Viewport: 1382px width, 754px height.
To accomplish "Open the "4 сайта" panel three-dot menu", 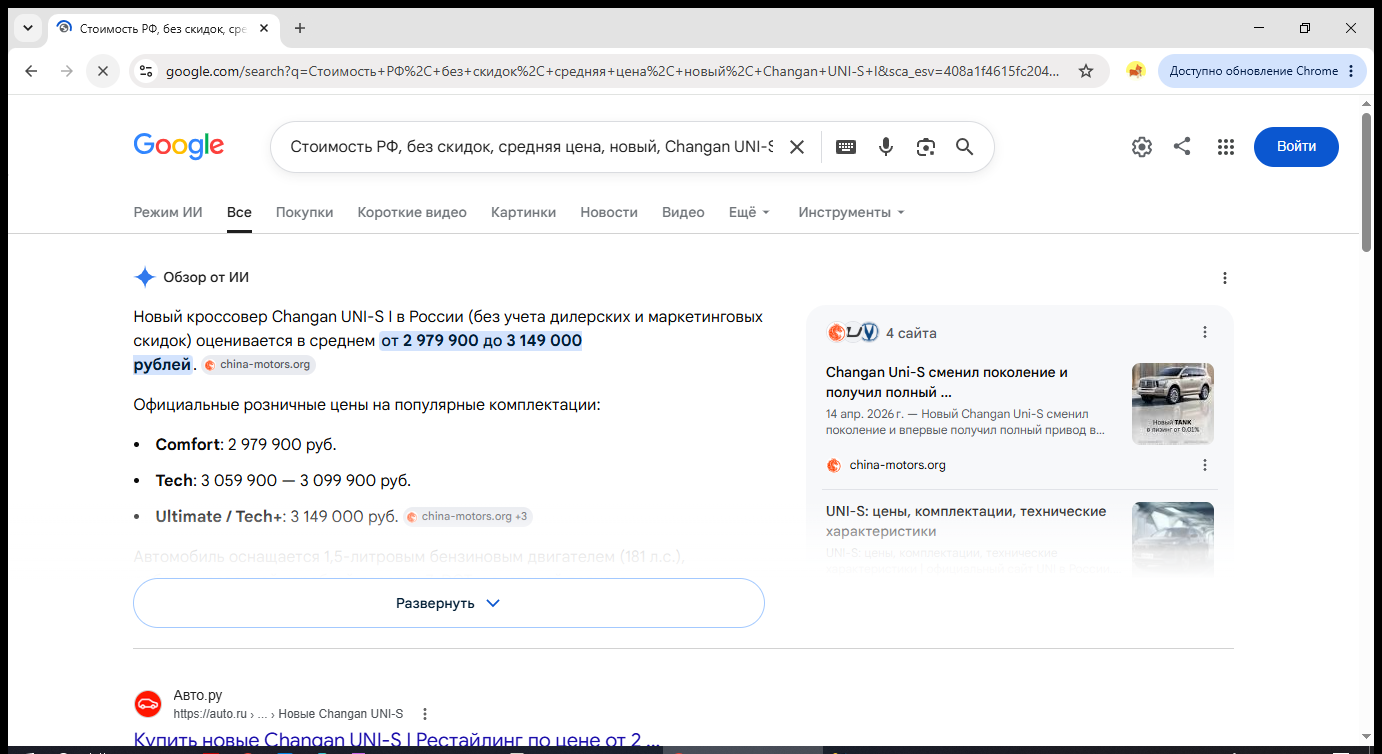I will 1205,332.
